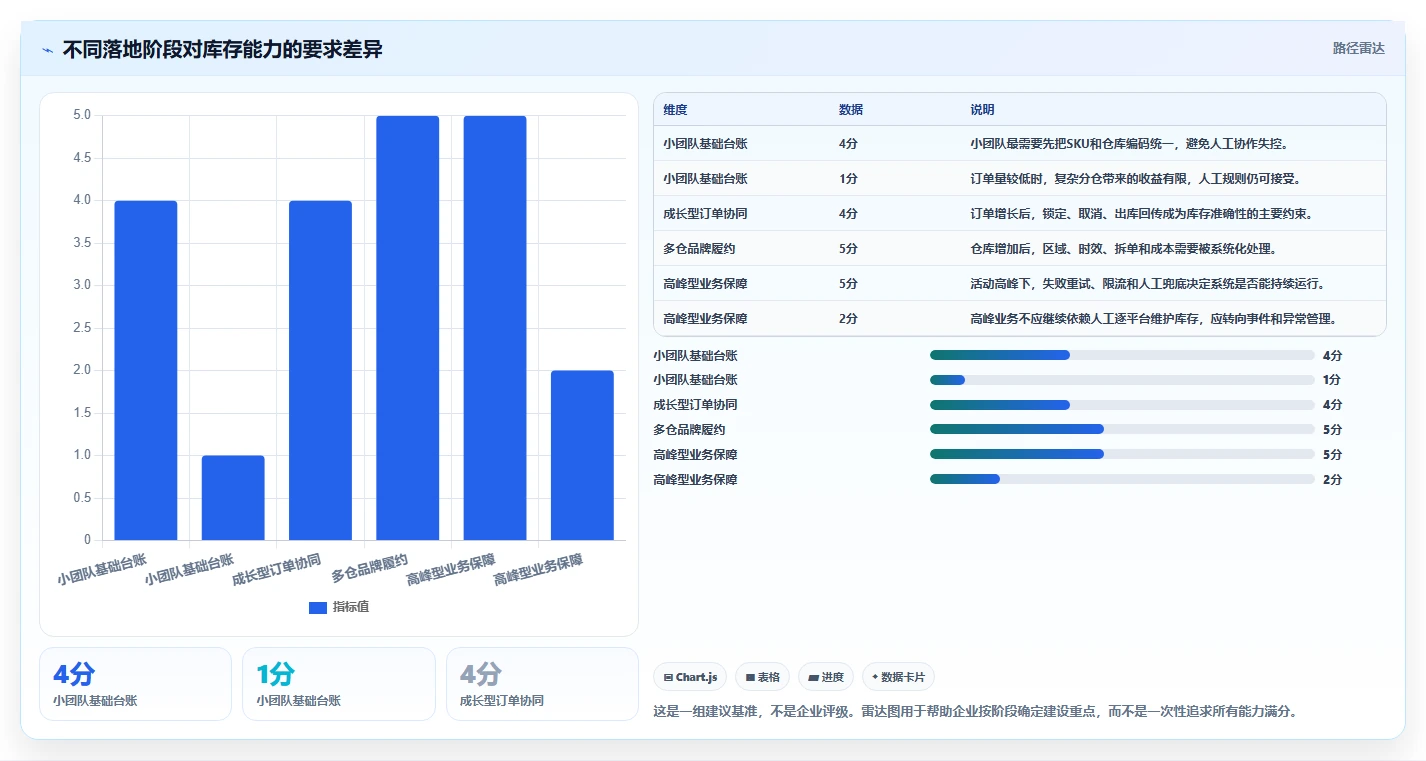Click 成长型订单协同 in the table's 维度 column
1426x761 pixels.
tap(705, 214)
